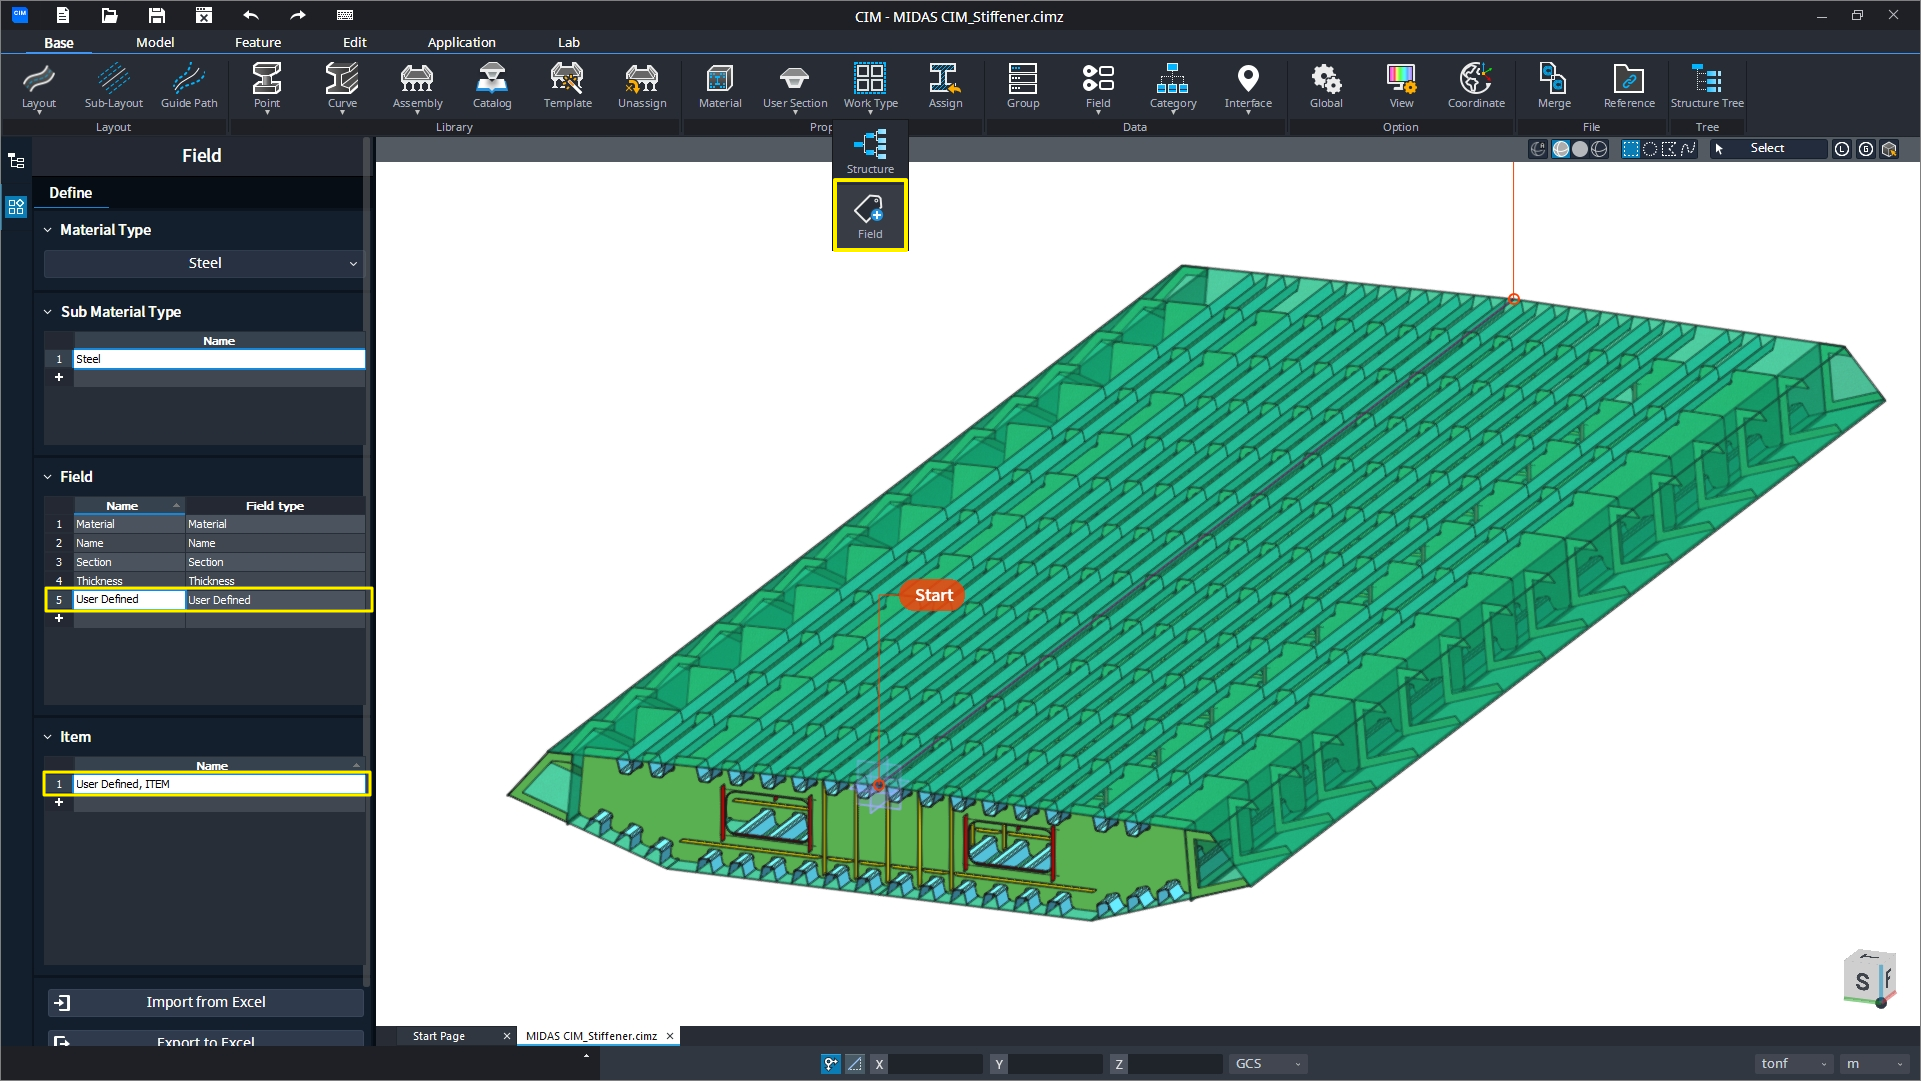The width and height of the screenshot is (1921, 1081).
Task: Toggle the wireframe display mode
Action: [x=1599, y=149]
